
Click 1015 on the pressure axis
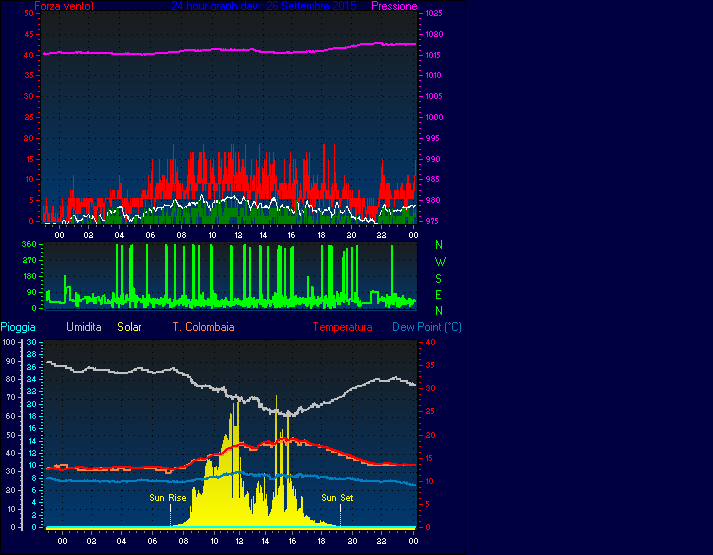tap(434, 55)
